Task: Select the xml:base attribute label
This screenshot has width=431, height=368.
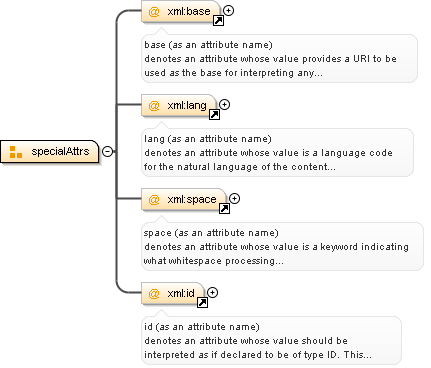Action: click(189, 11)
